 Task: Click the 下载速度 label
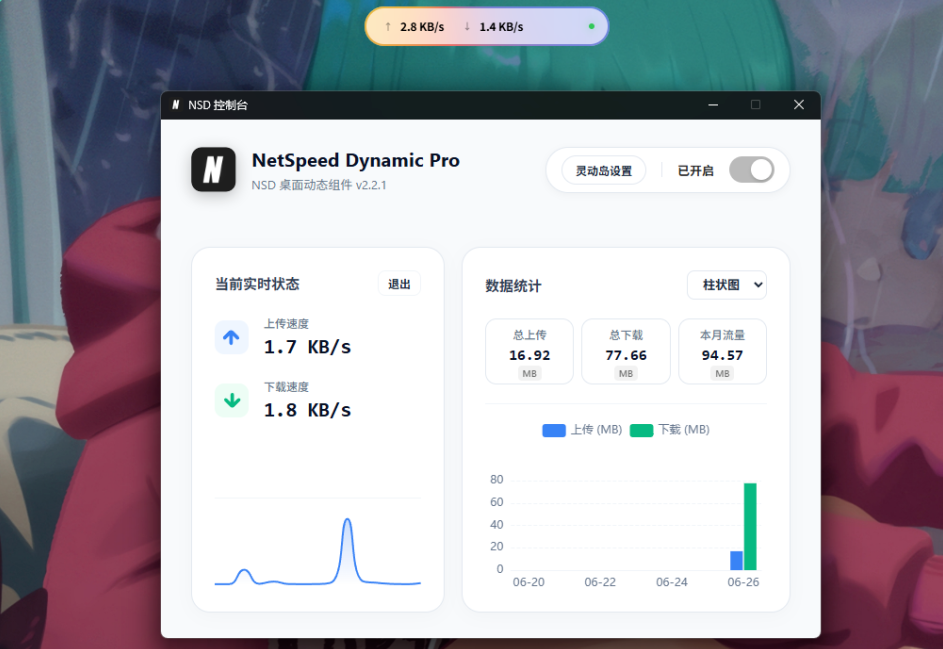point(286,387)
